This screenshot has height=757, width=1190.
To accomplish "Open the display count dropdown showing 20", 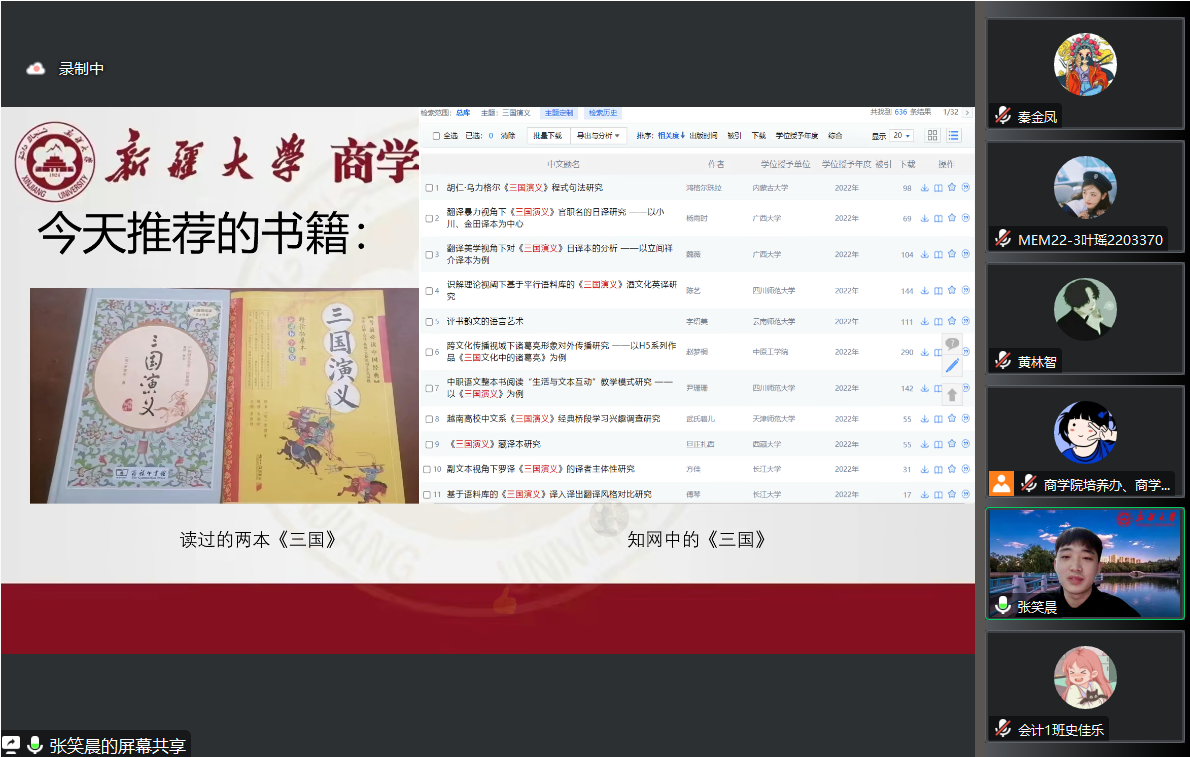I will click(x=901, y=136).
